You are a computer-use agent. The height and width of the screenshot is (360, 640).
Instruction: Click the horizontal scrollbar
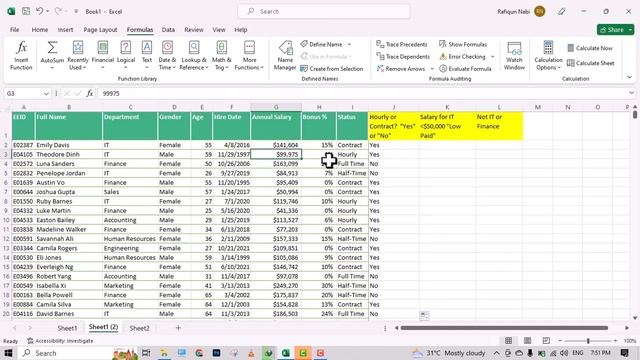[x=504, y=328]
